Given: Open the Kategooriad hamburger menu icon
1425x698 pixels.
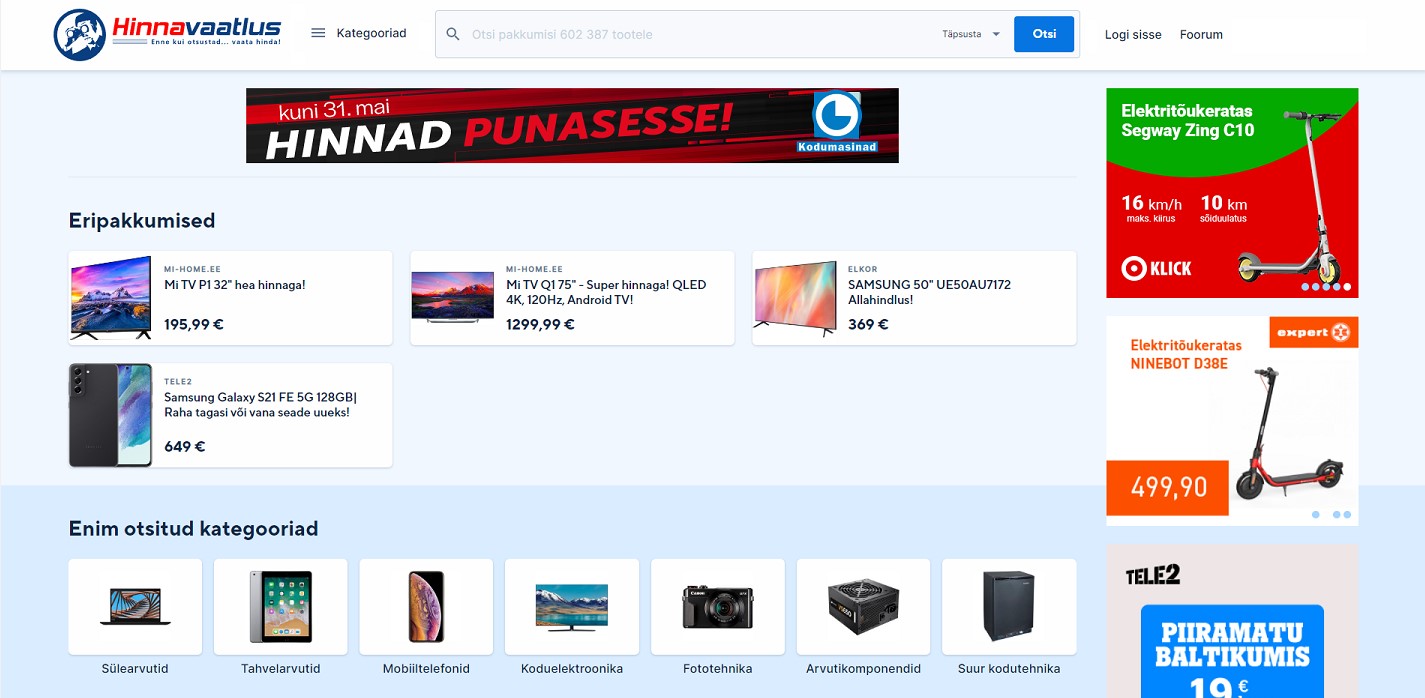Looking at the screenshot, I should click(x=318, y=33).
